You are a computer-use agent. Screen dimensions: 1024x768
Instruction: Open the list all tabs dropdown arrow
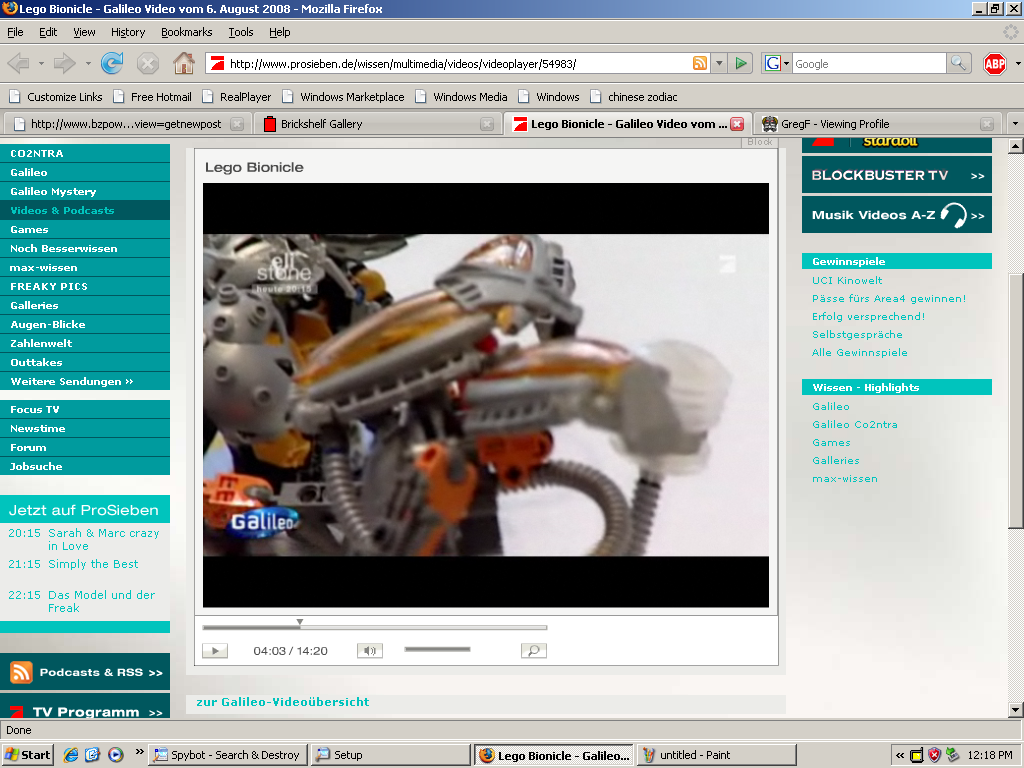tap(1016, 123)
